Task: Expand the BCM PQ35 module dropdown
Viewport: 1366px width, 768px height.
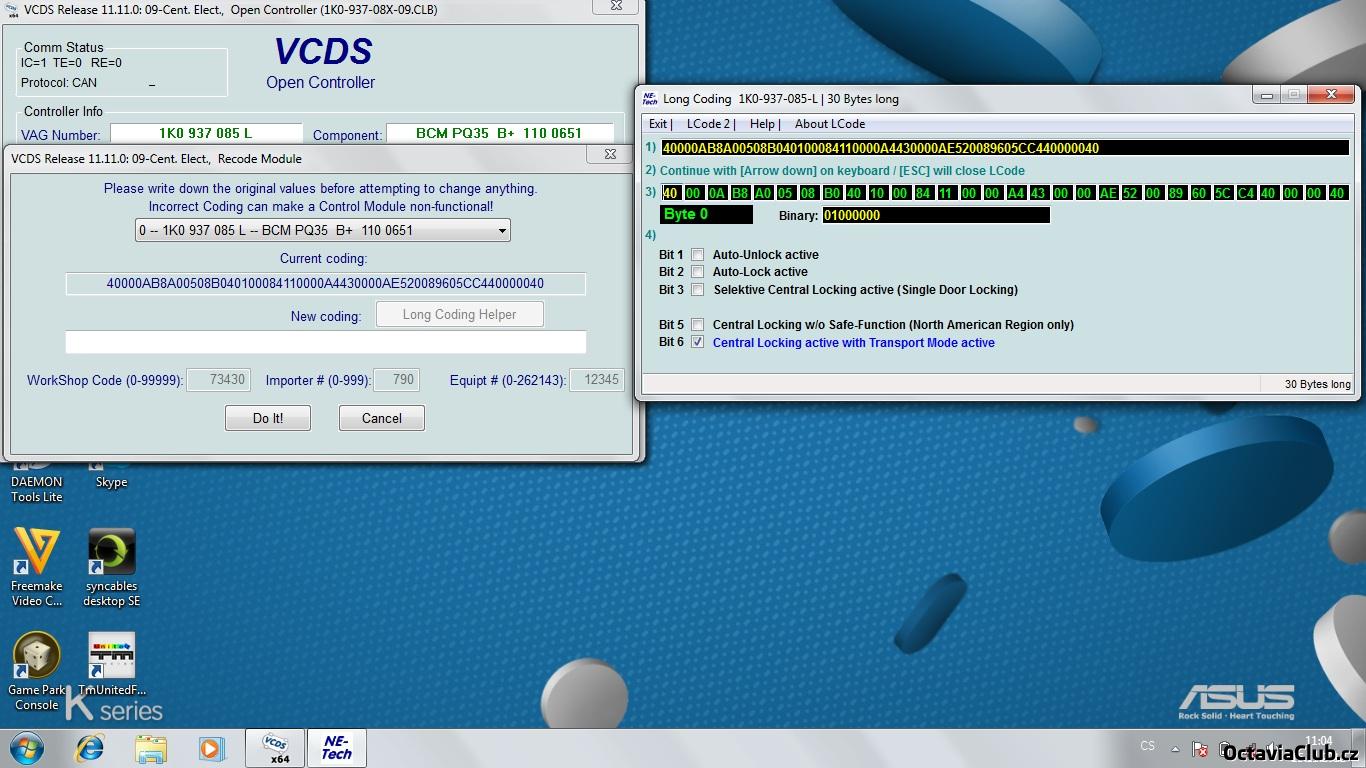Action: [x=501, y=231]
